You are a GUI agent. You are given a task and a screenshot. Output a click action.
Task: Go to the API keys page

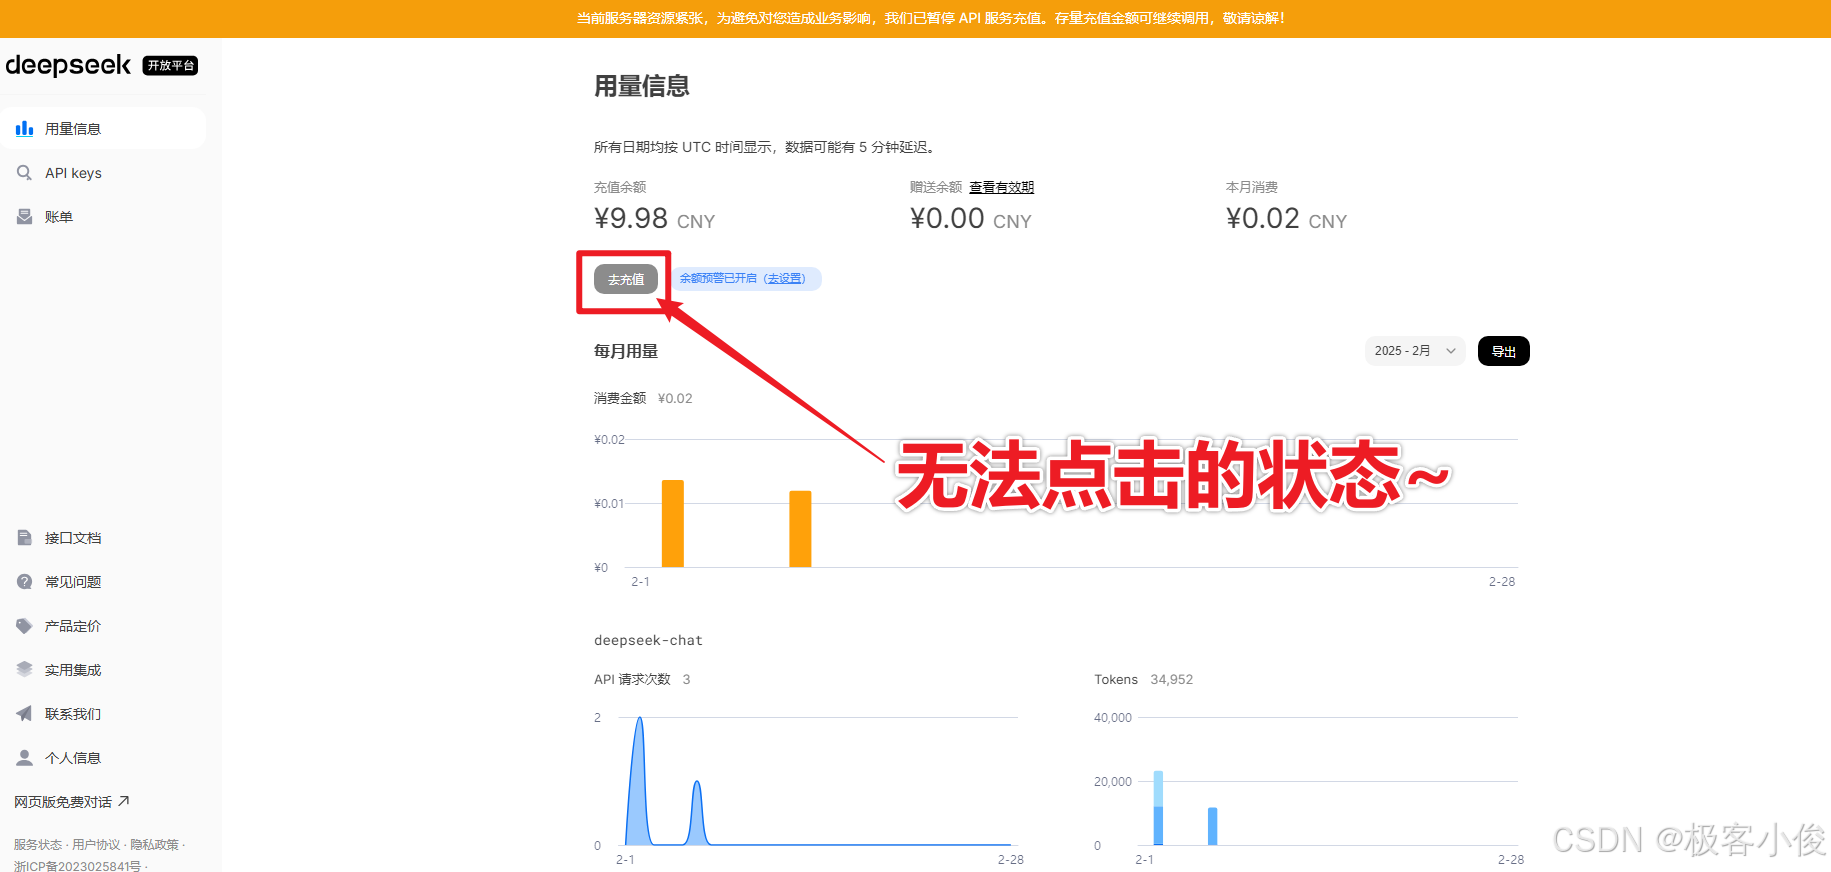(104, 172)
